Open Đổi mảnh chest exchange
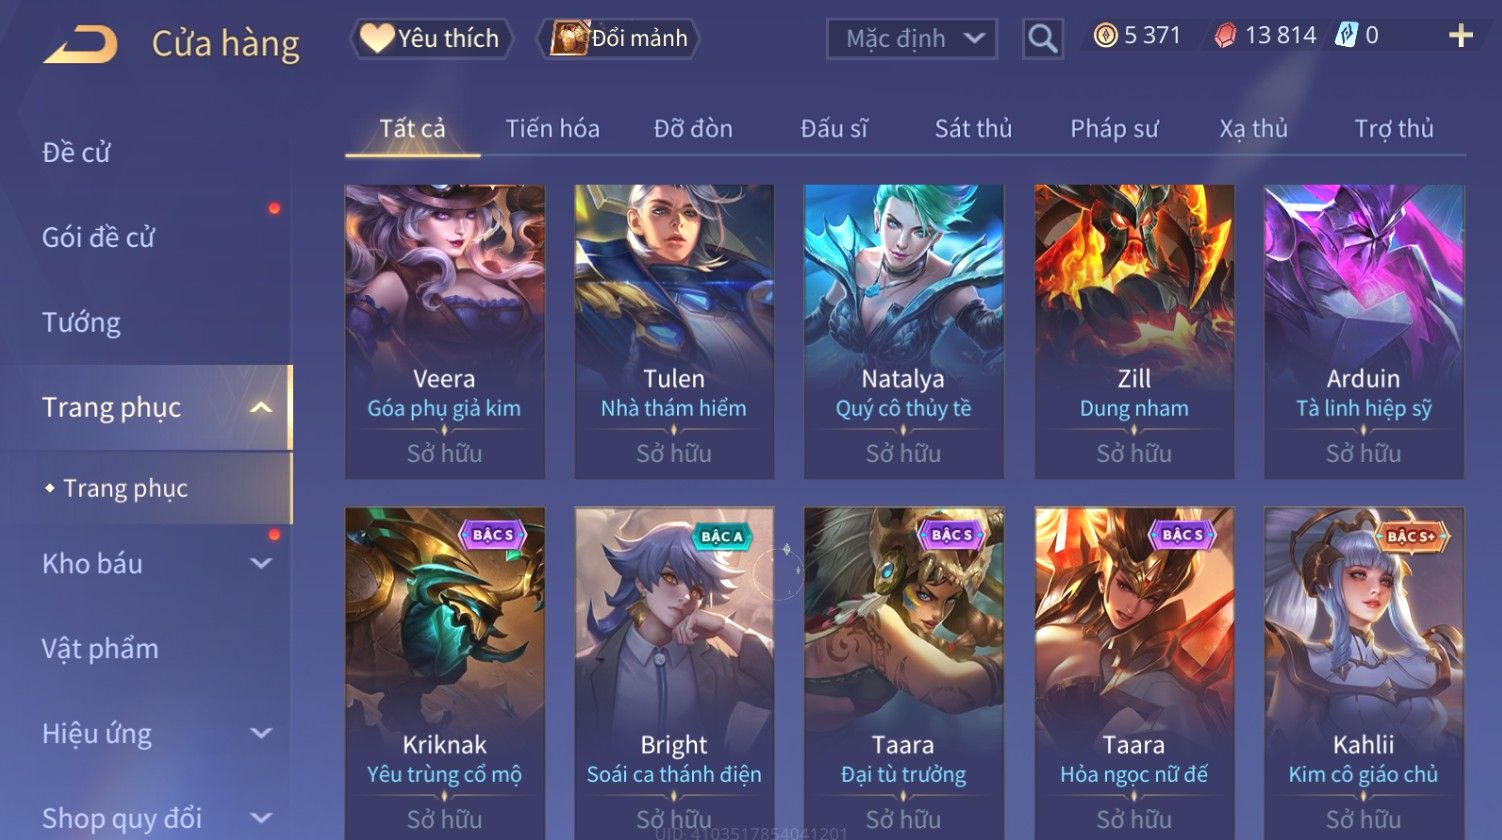Screen dimensions: 1502x840 pyautogui.click(x=618, y=39)
